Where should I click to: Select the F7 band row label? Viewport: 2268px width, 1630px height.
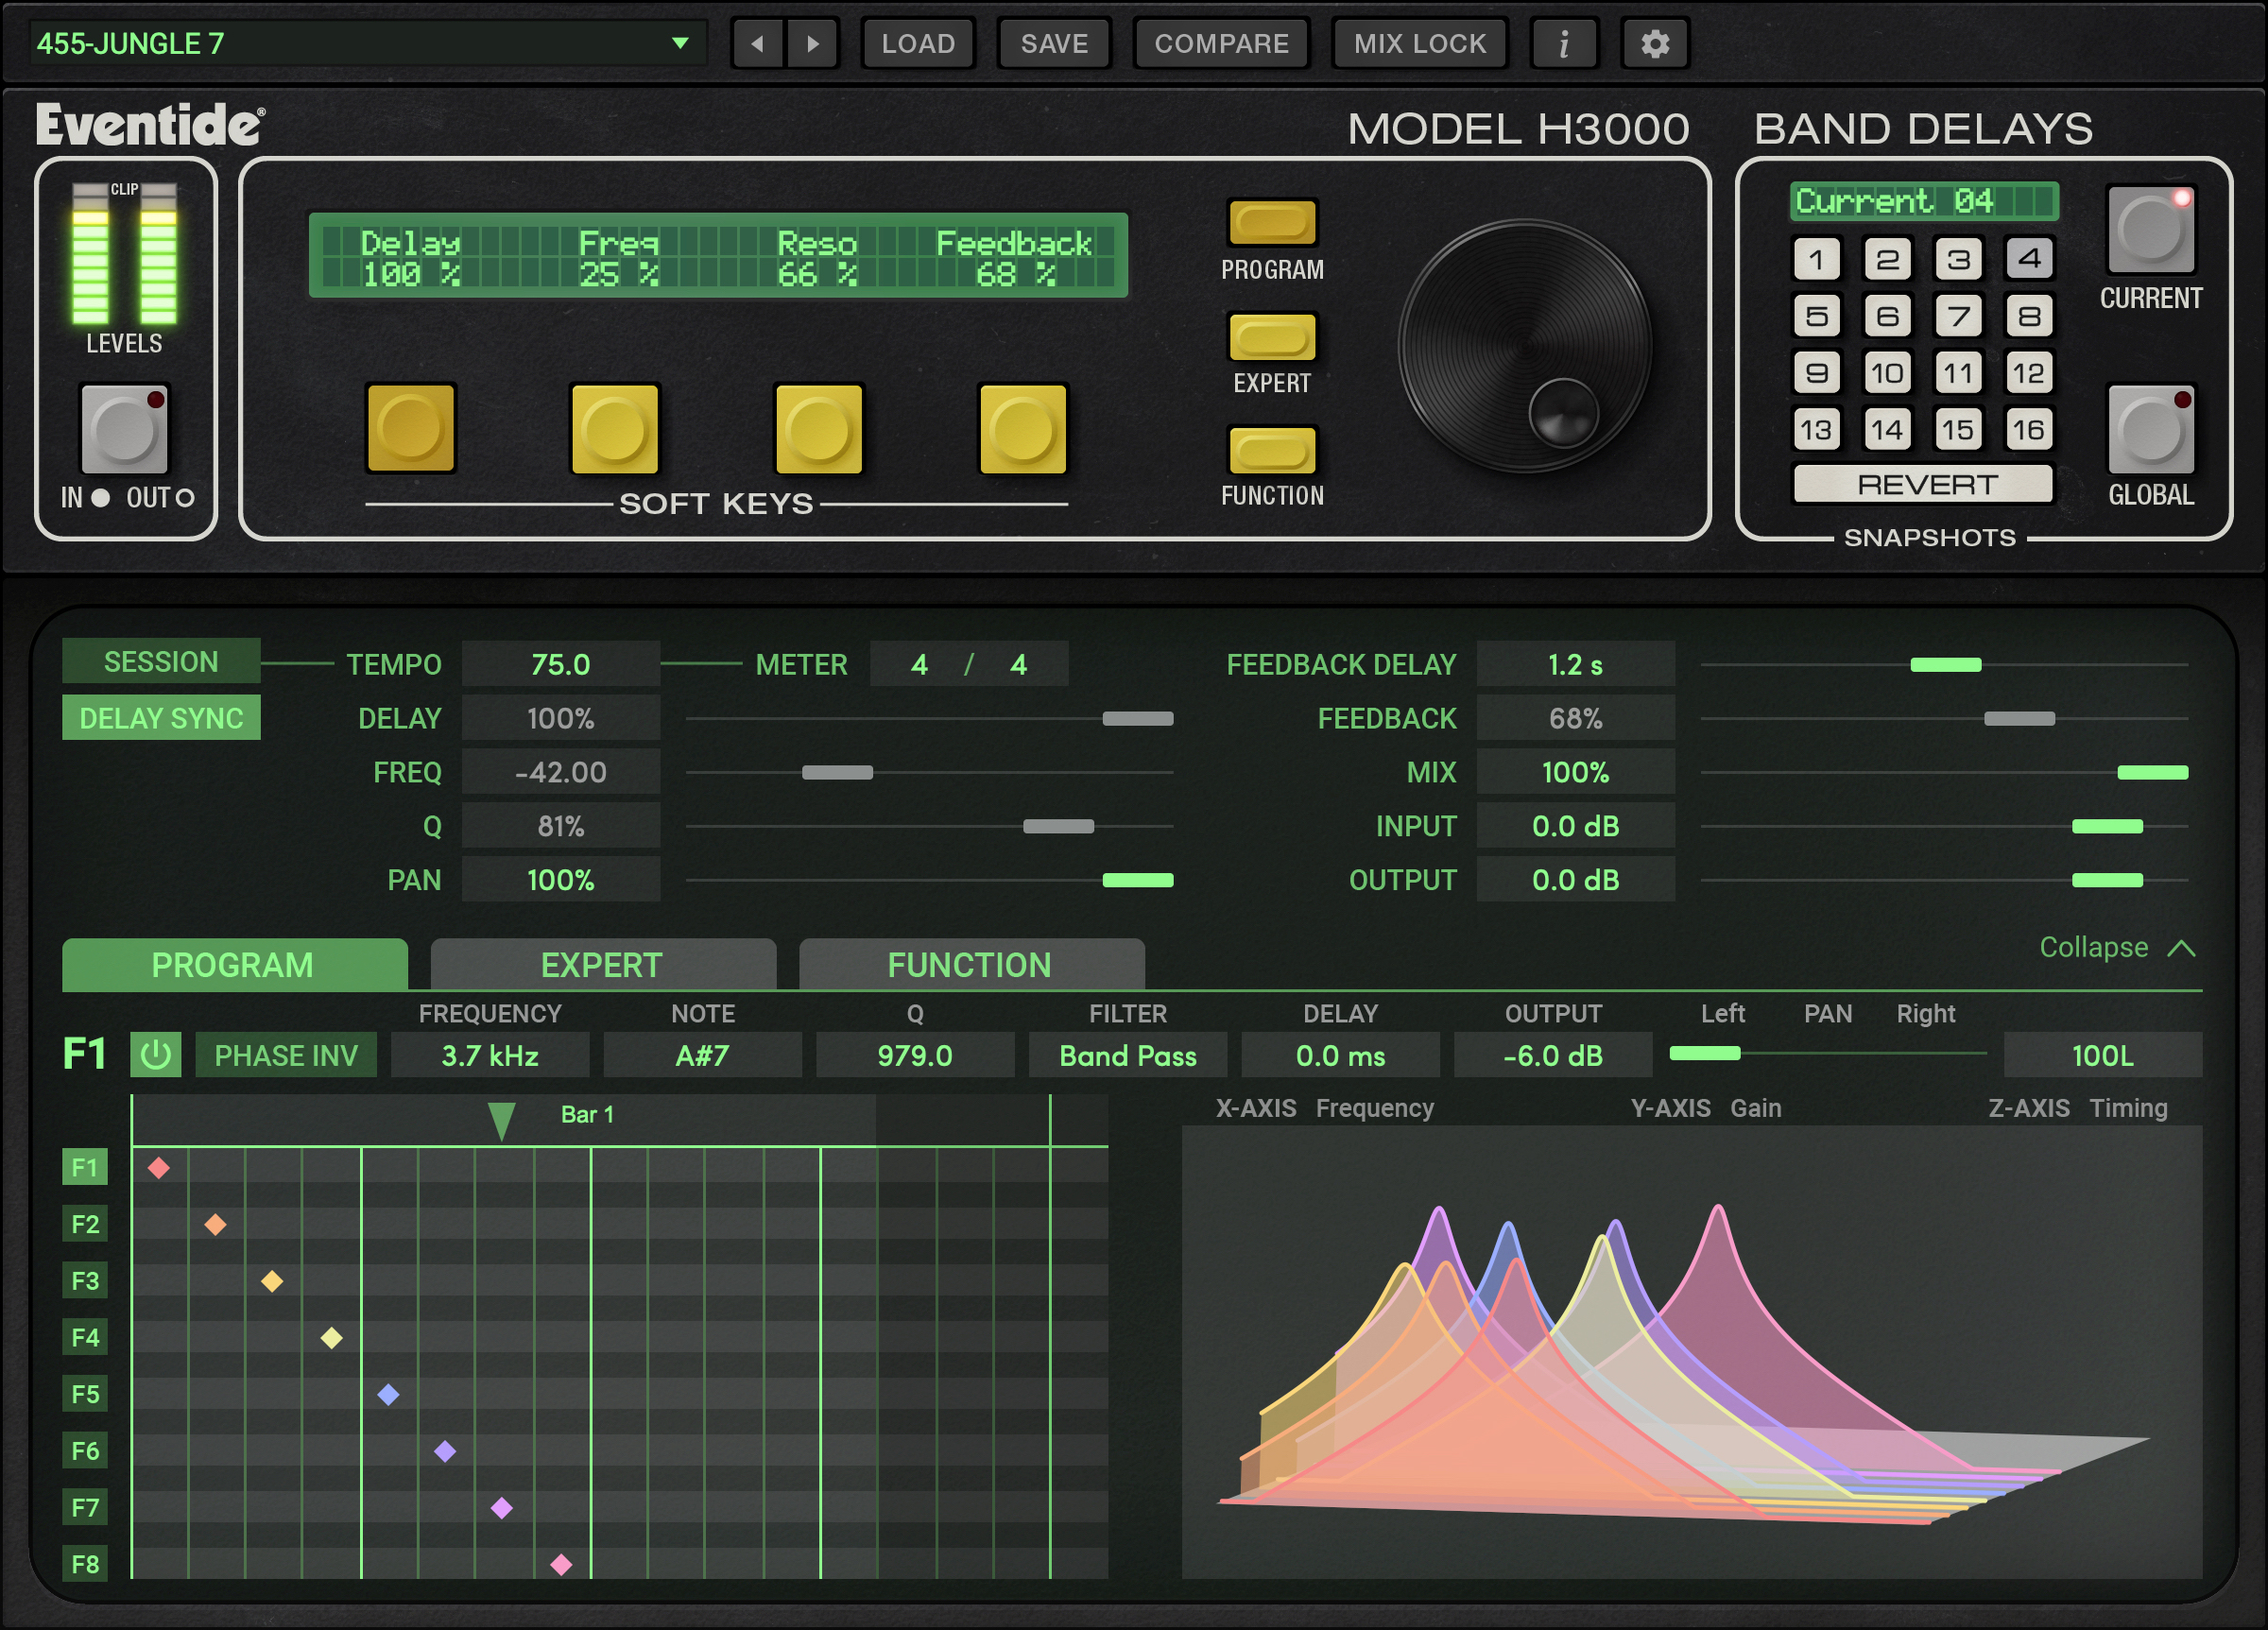pyautogui.click(x=85, y=1507)
